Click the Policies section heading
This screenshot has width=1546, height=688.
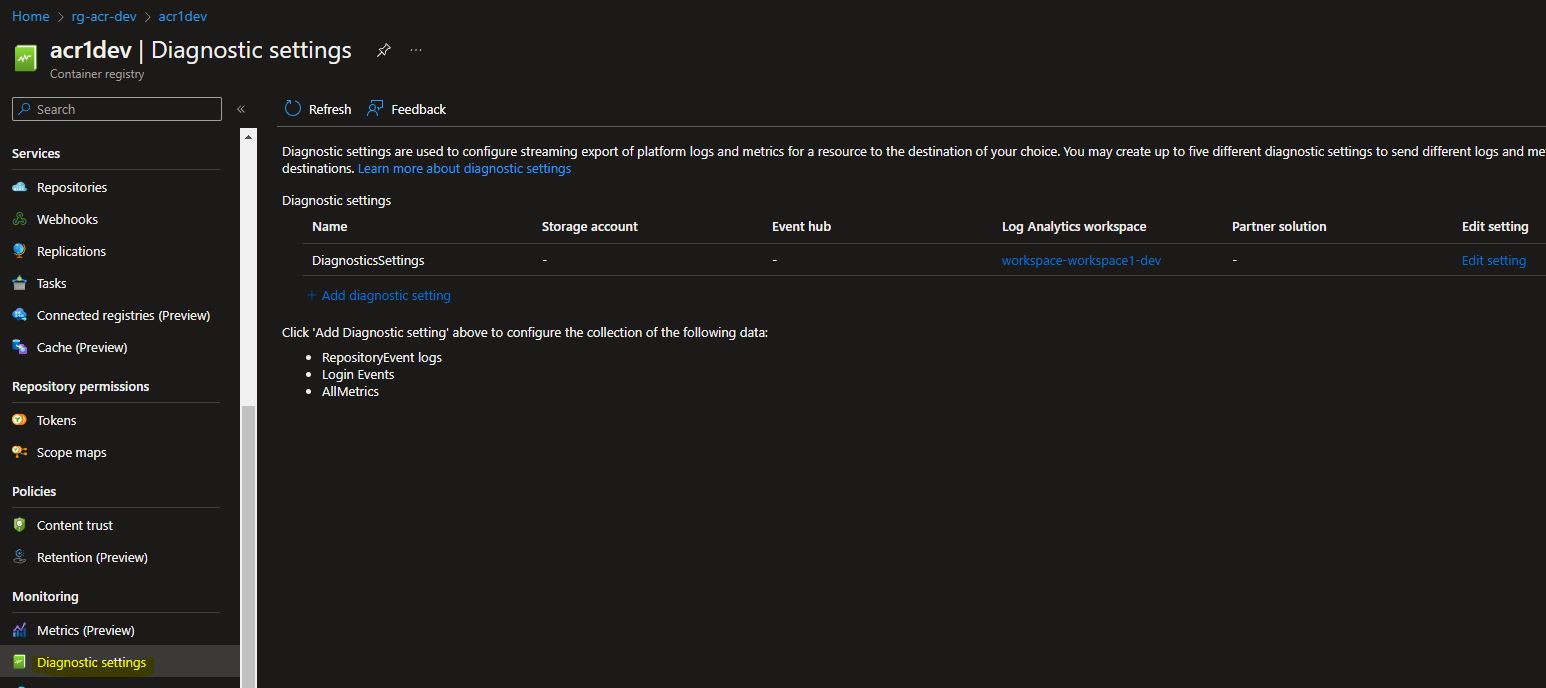pos(34,491)
